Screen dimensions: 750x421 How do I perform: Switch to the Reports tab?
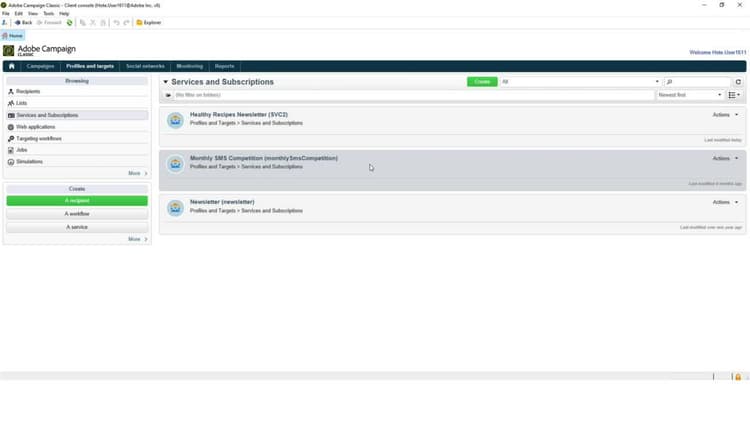224,66
